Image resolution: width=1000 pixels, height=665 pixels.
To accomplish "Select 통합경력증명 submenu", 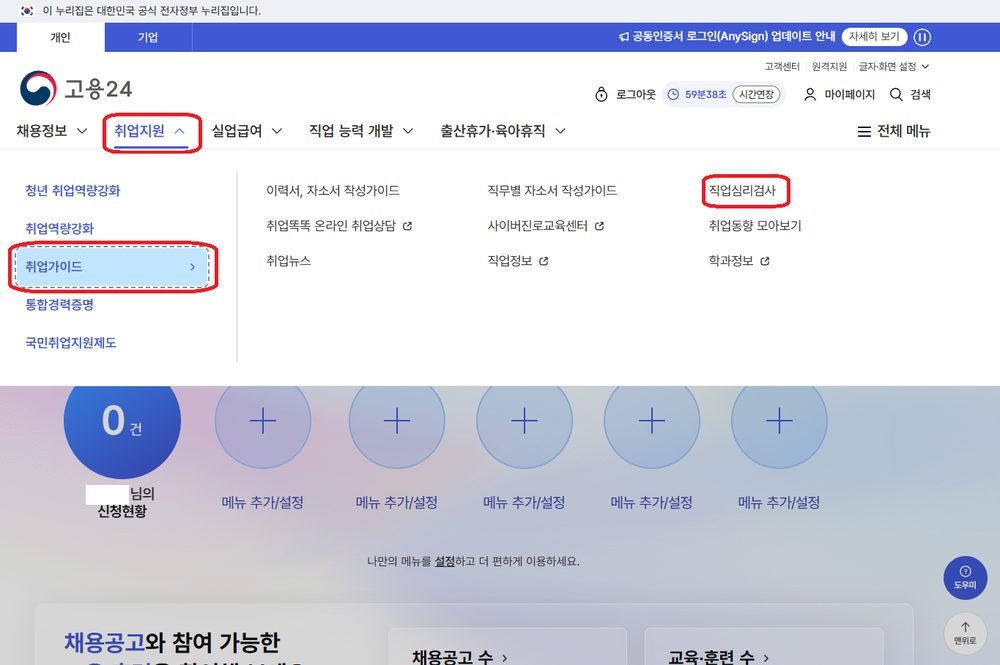I will [x=59, y=305].
